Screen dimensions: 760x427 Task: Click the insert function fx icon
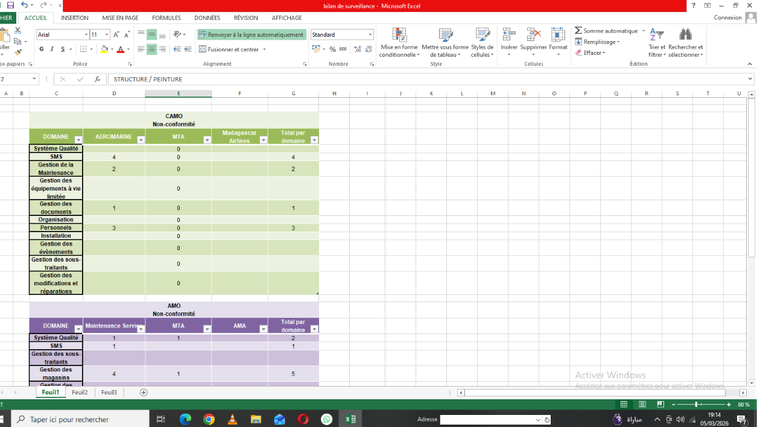[97, 79]
